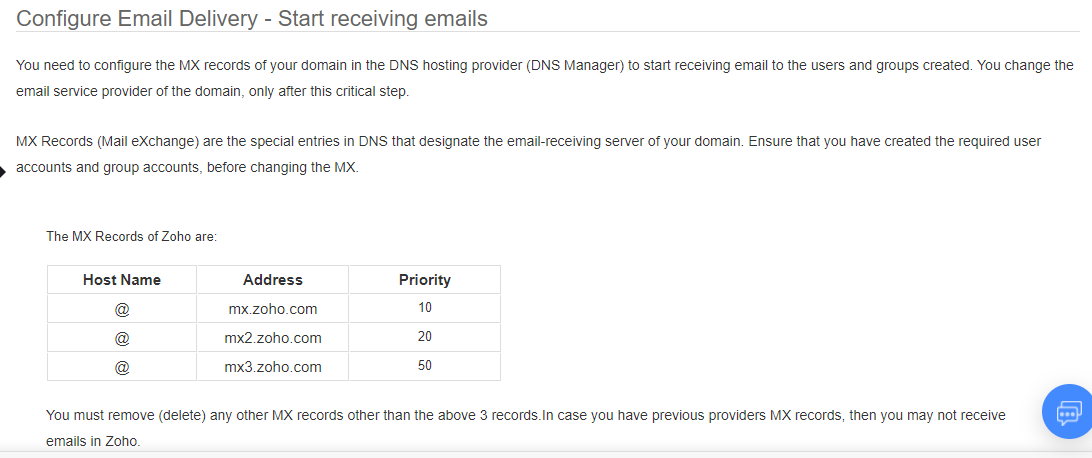
Task: Click the 'The MX Records of Zoho are:' text
Action: click(132, 237)
